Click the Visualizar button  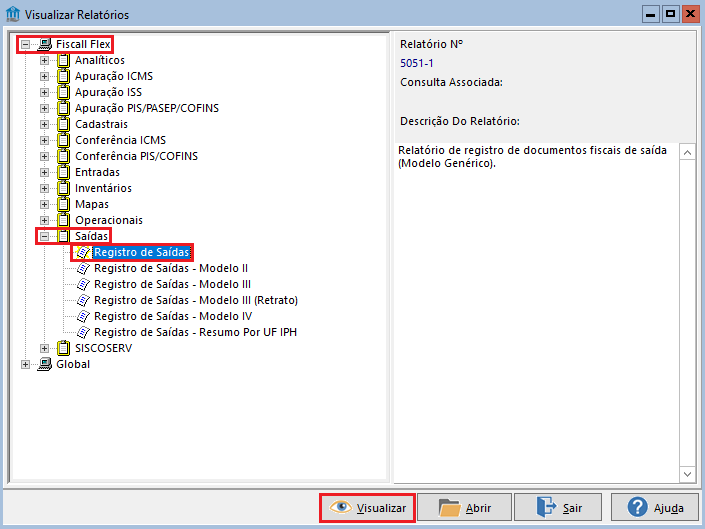[367, 508]
